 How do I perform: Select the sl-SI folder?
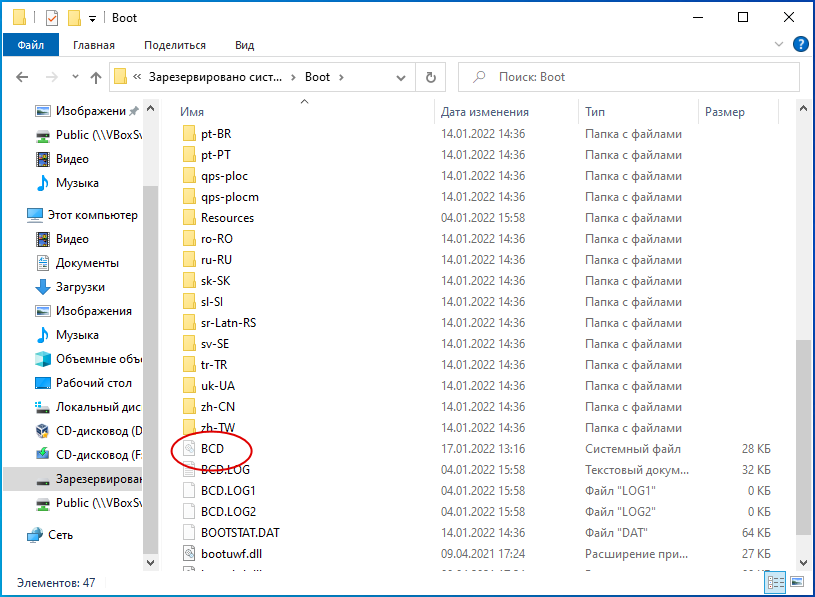click(x=212, y=302)
